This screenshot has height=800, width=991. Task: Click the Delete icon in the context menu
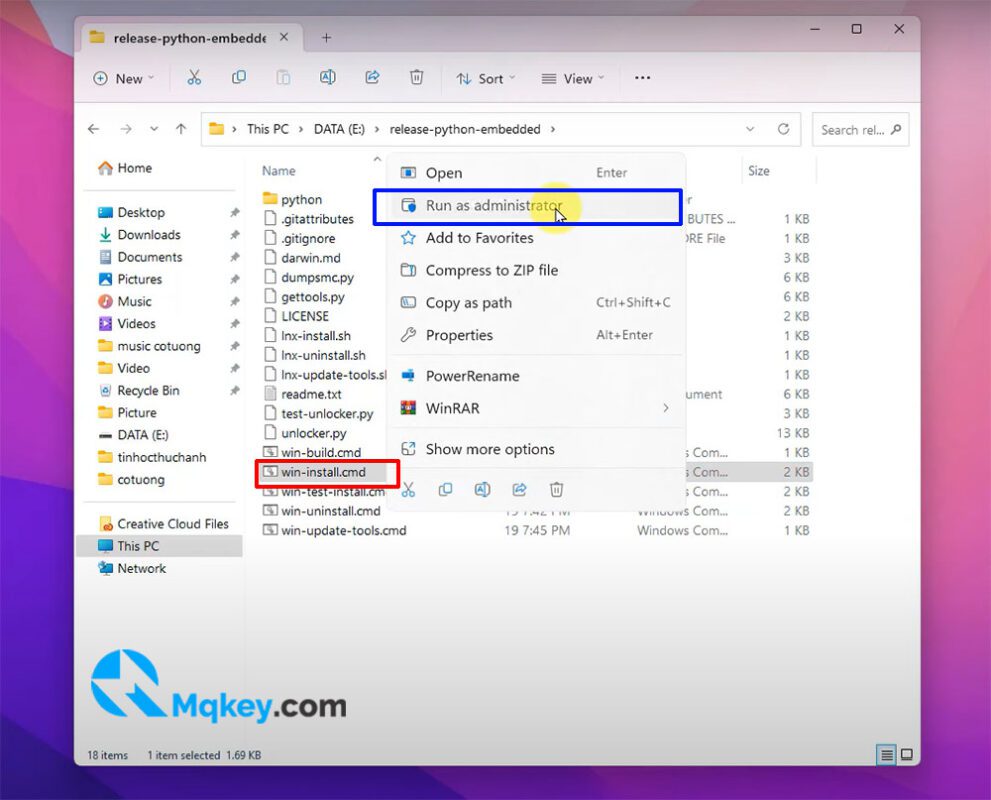click(x=556, y=490)
